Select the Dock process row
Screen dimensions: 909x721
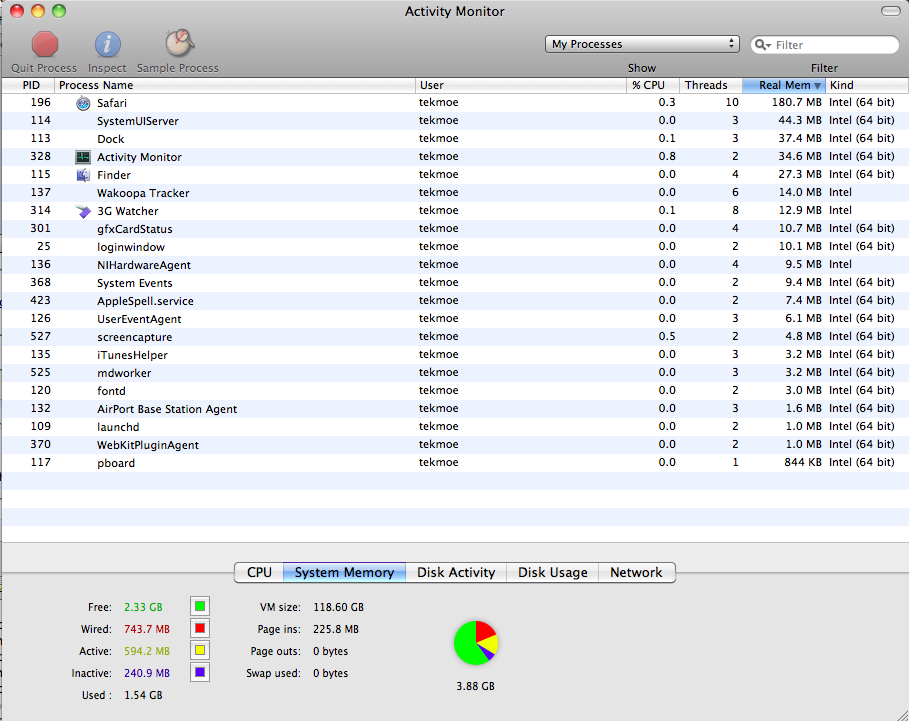[454, 139]
